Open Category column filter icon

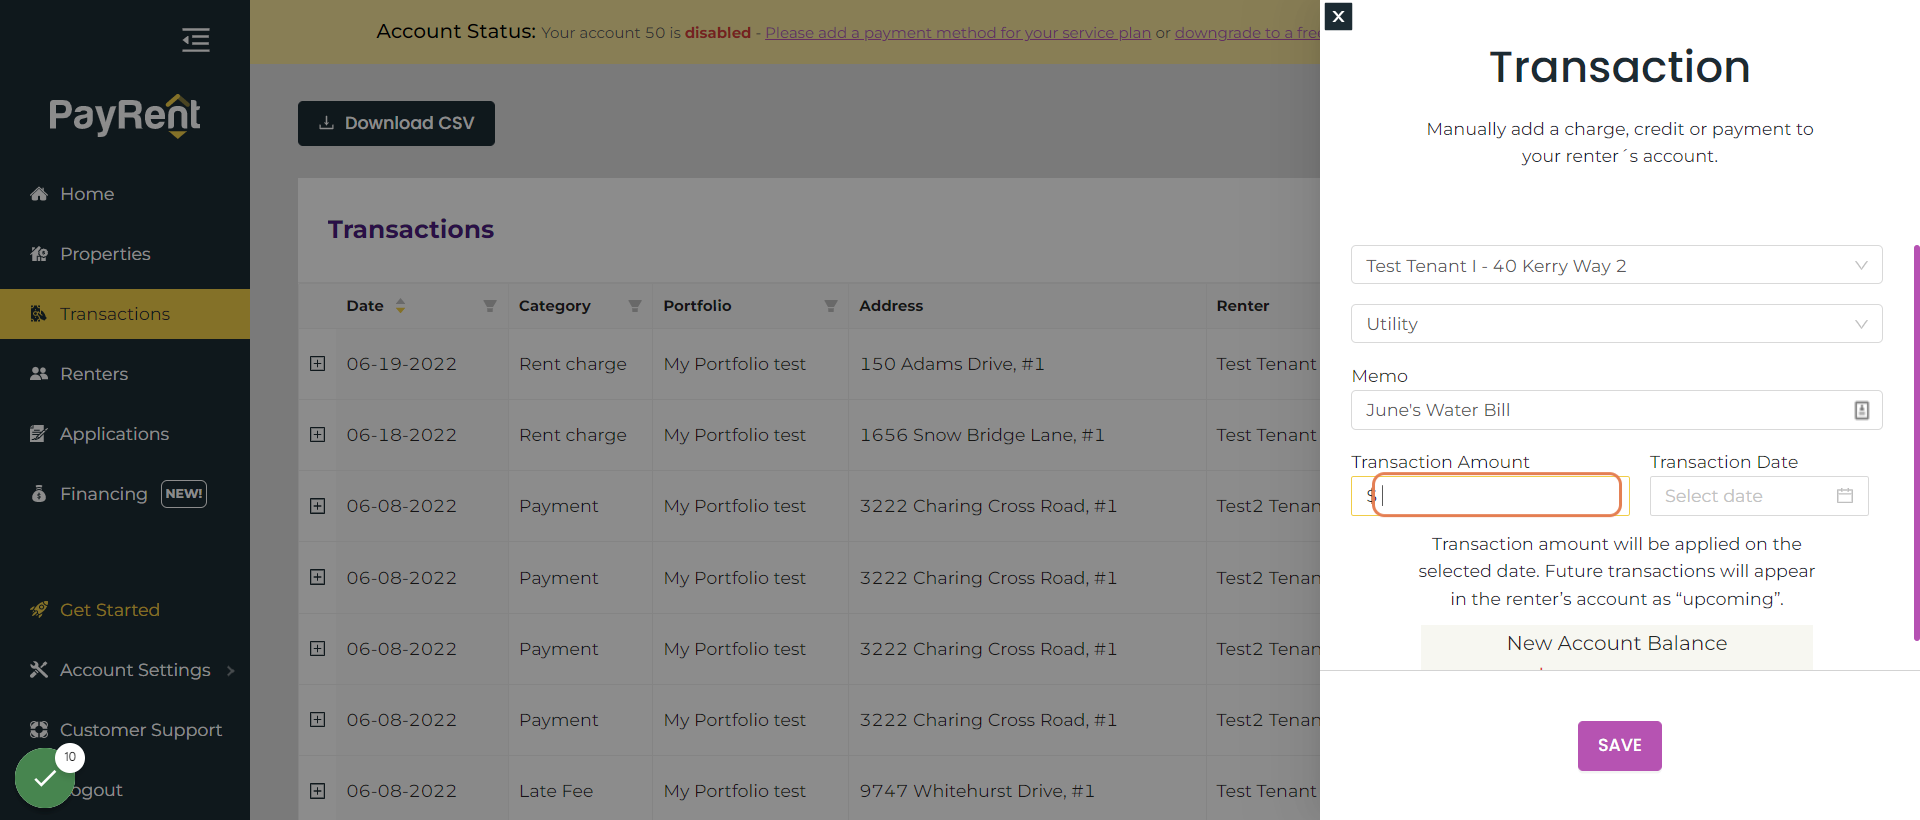pos(634,306)
